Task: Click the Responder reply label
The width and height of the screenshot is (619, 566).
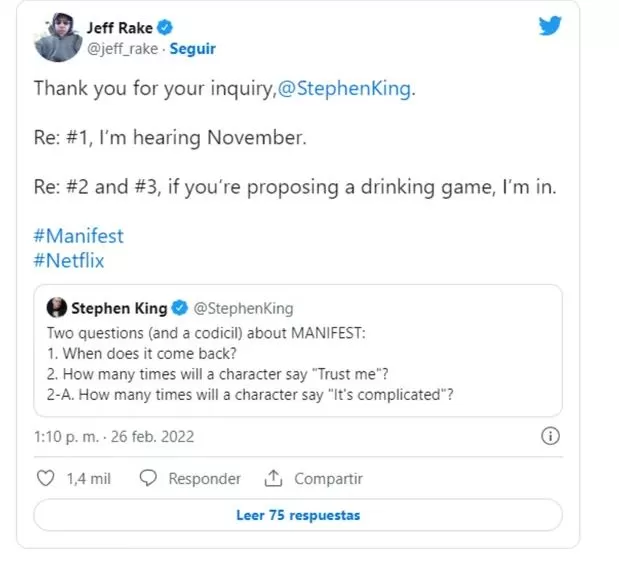Action: point(204,479)
